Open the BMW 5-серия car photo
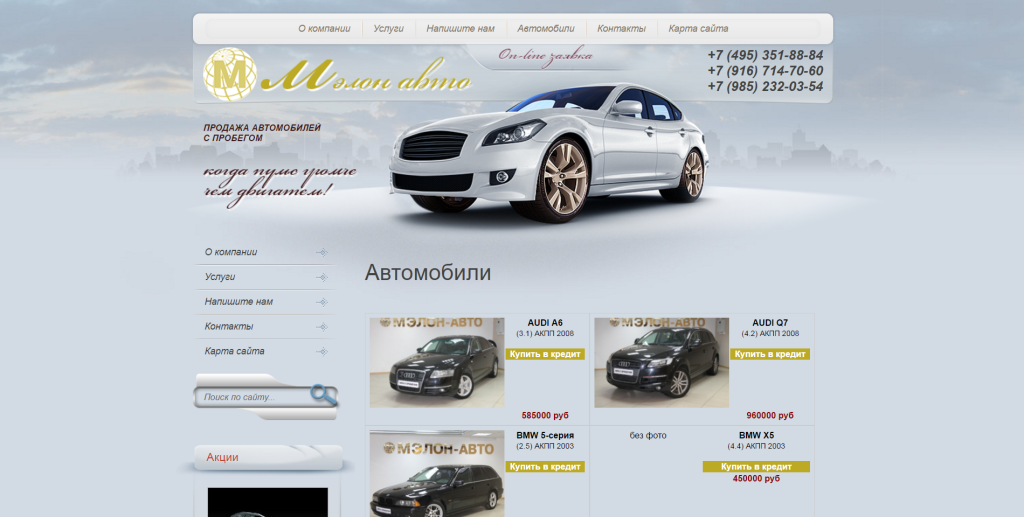Image resolution: width=1024 pixels, height=517 pixels. pyautogui.click(x=437, y=473)
